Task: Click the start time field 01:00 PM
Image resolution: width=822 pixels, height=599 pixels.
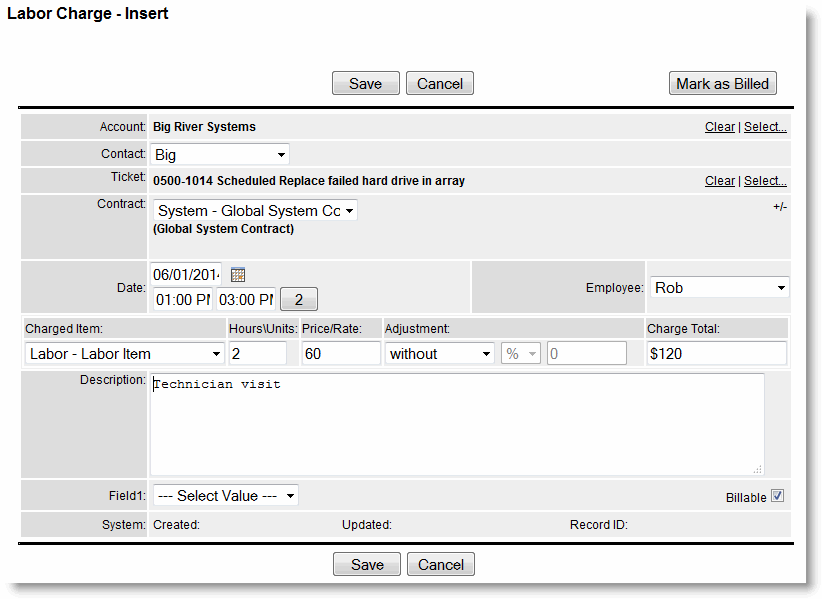Action: click(182, 299)
